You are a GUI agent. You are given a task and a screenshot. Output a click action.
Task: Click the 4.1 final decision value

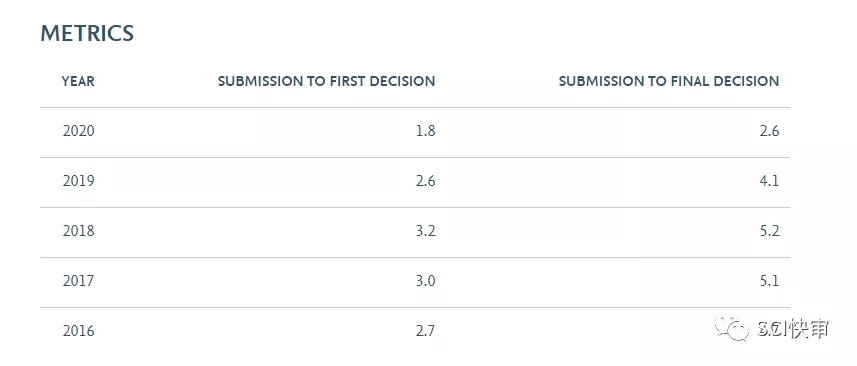pyautogui.click(x=770, y=181)
